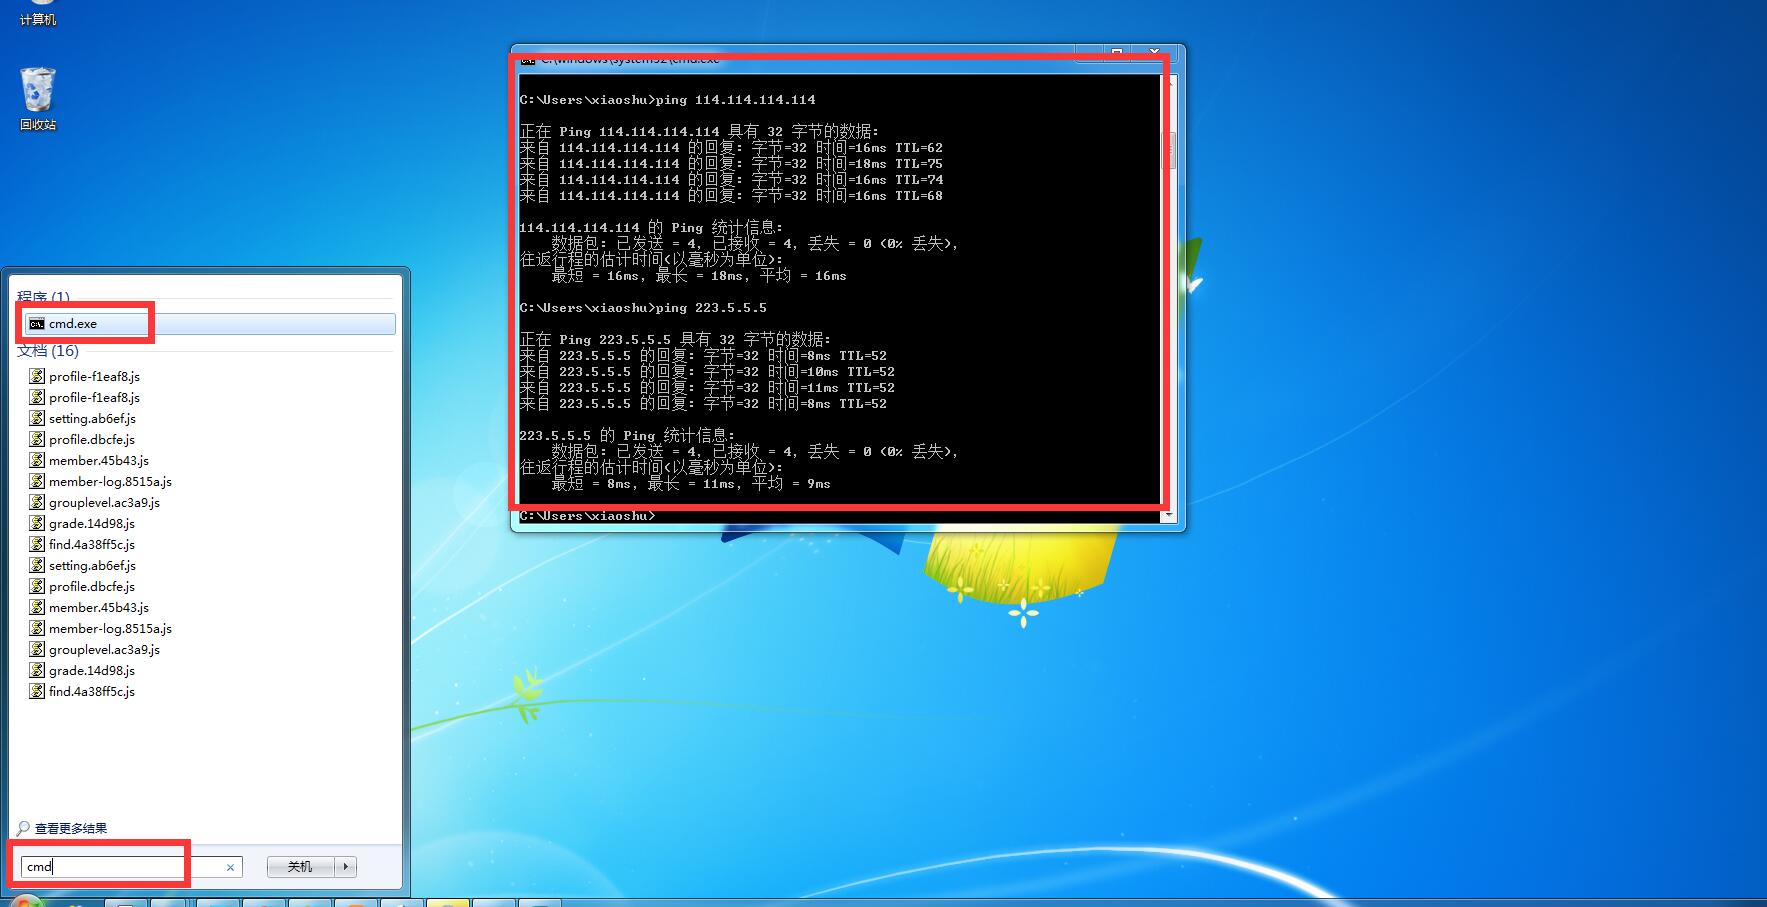Open the first grouplevel.ac3a9.js result
The width and height of the screenshot is (1767, 907).
(x=104, y=502)
